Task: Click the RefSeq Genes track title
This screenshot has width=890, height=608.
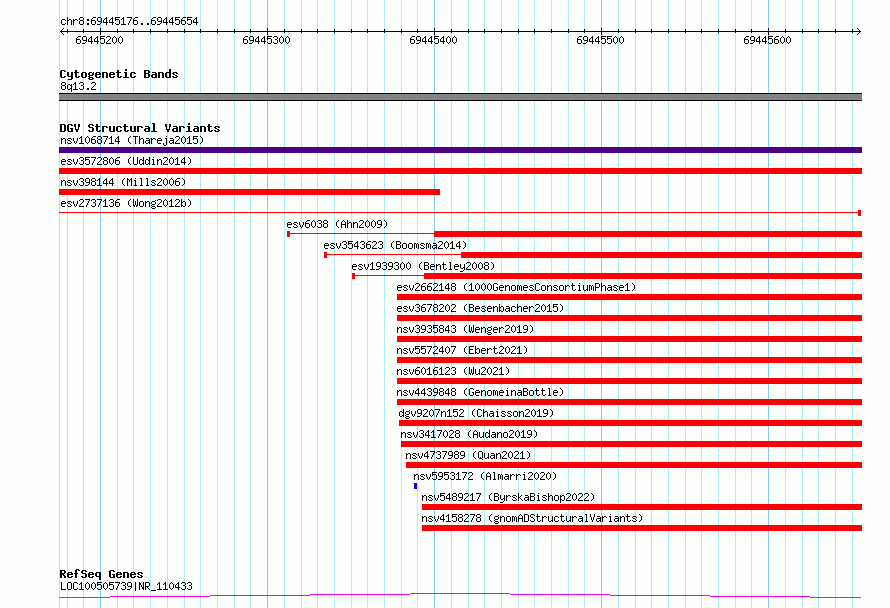Action: click(101, 574)
